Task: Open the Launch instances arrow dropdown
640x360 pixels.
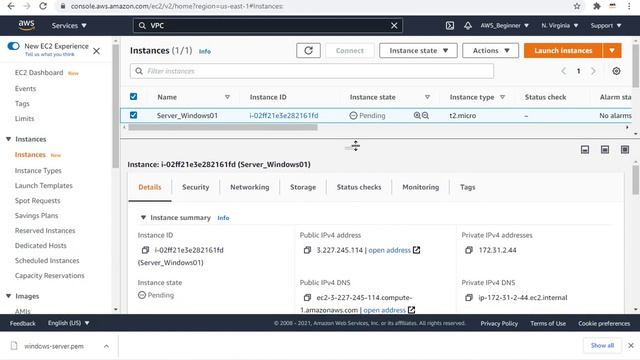Action: (612, 51)
